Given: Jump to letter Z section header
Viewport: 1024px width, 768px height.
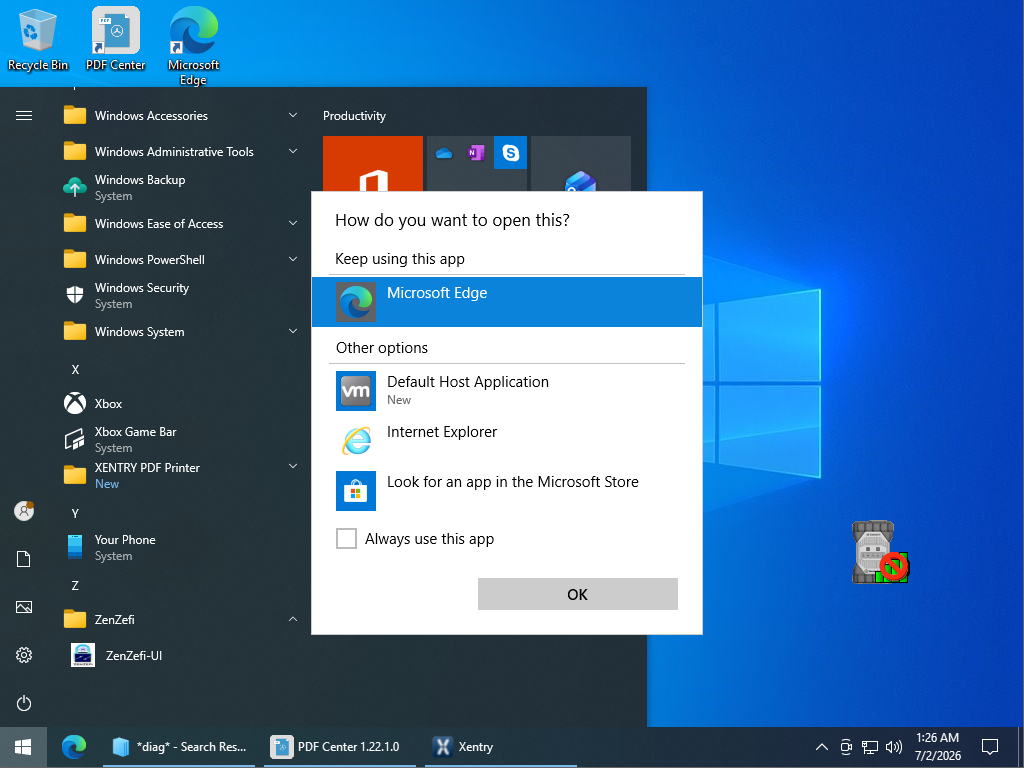Looking at the screenshot, I should point(75,586).
